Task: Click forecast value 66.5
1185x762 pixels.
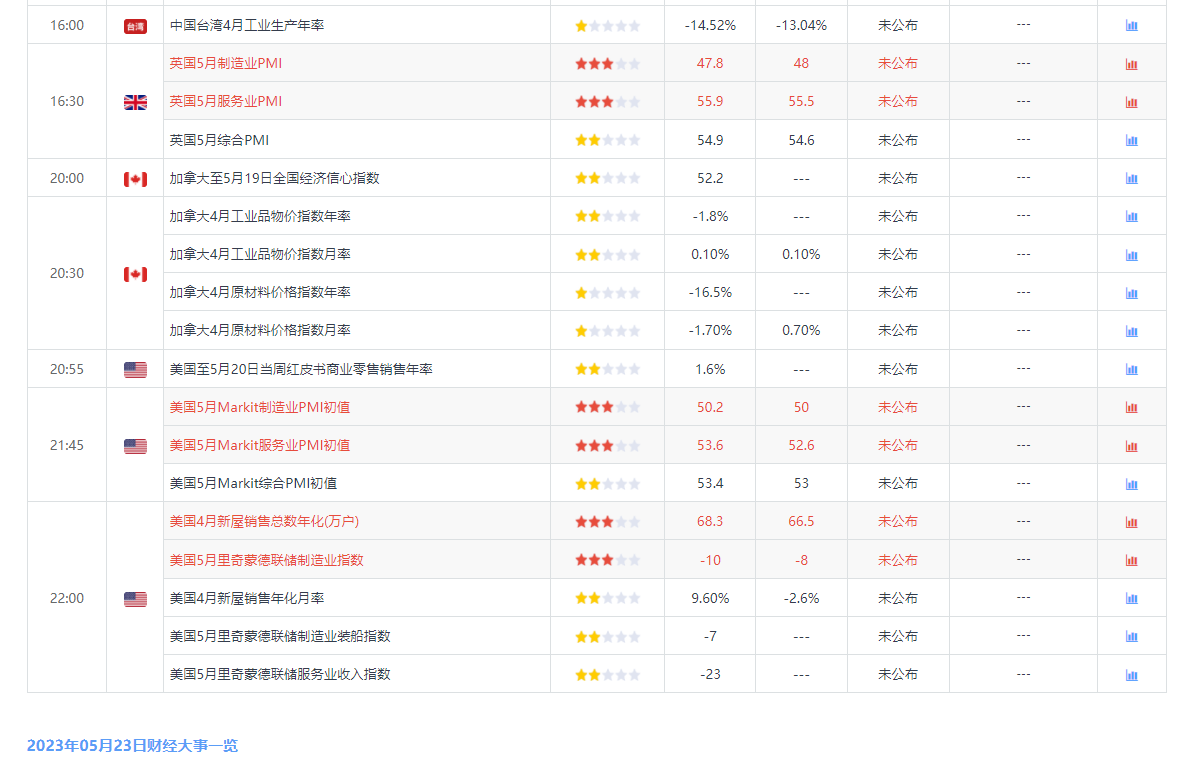Action: point(801,522)
